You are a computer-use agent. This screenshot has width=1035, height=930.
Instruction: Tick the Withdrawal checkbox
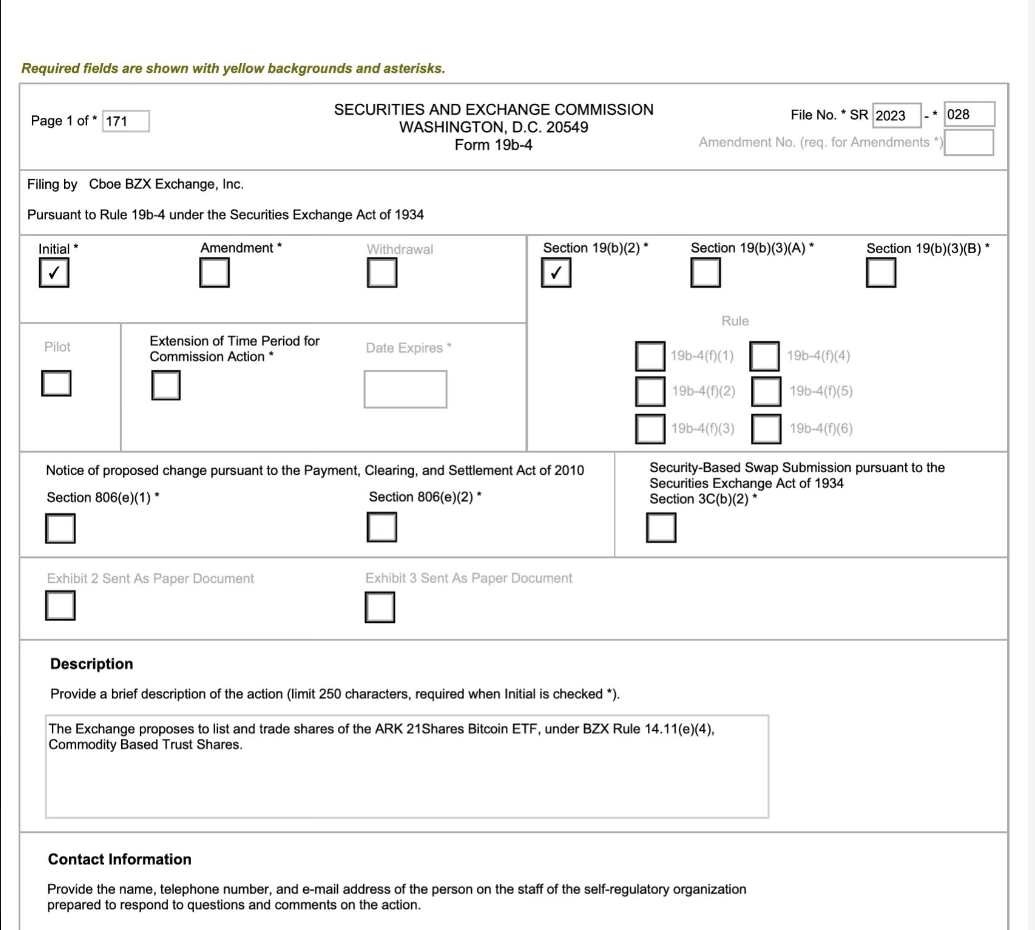(x=382, y=273)
